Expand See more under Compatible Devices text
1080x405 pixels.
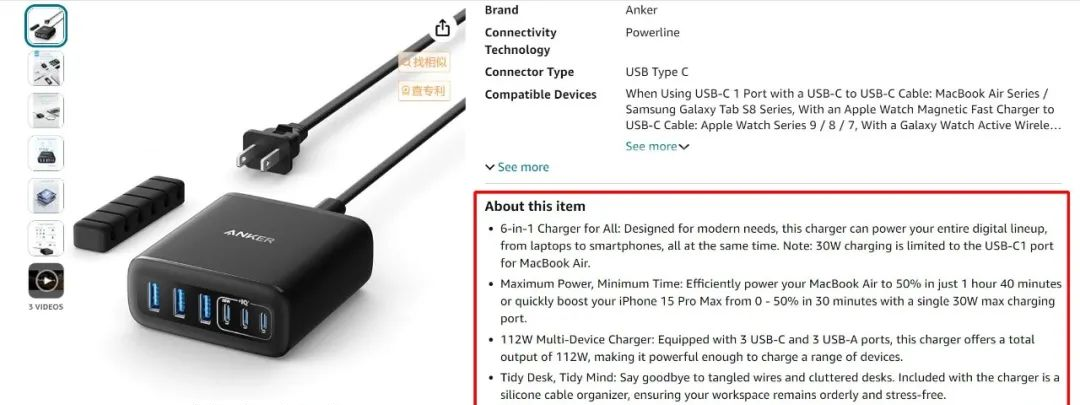(651, 146)
